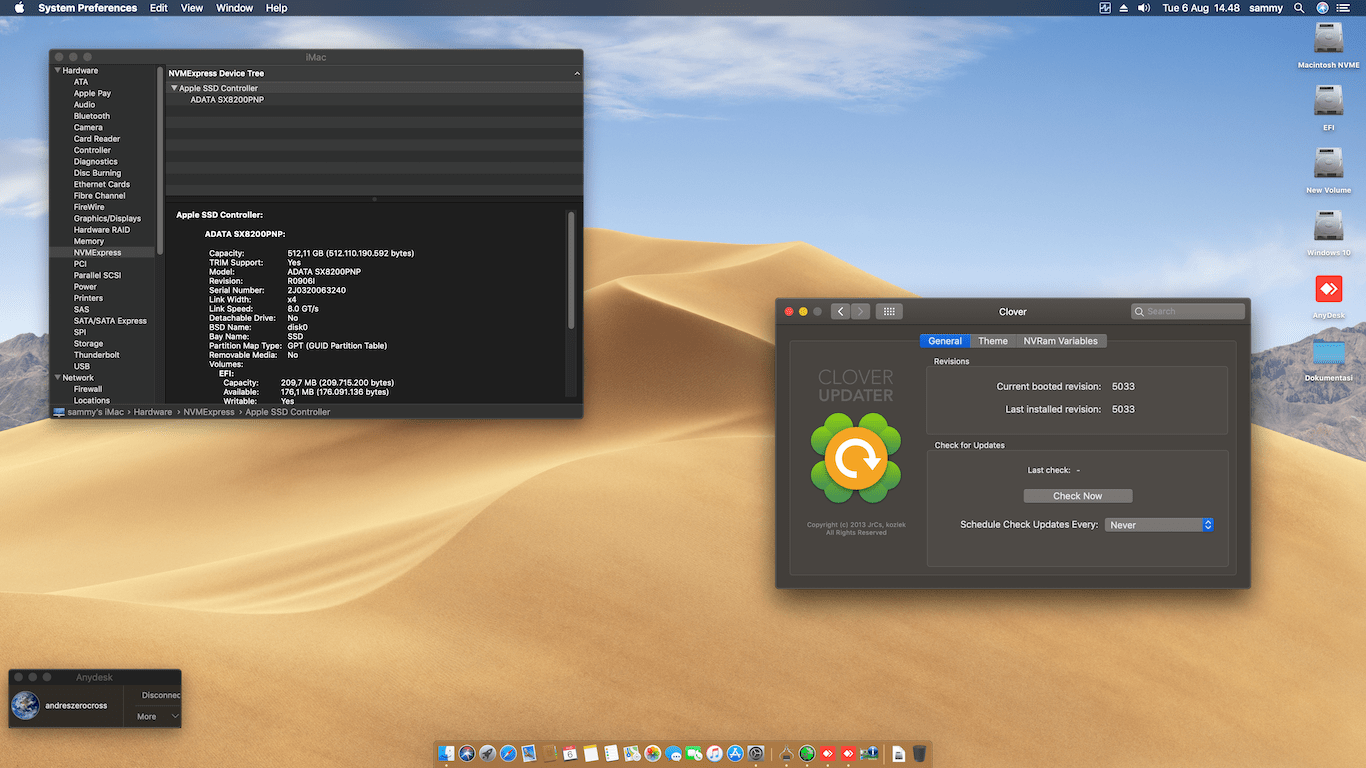Switch to the Theme tab in Clover
This screenshot has height=768, width=1366.
tap(993, 341)
